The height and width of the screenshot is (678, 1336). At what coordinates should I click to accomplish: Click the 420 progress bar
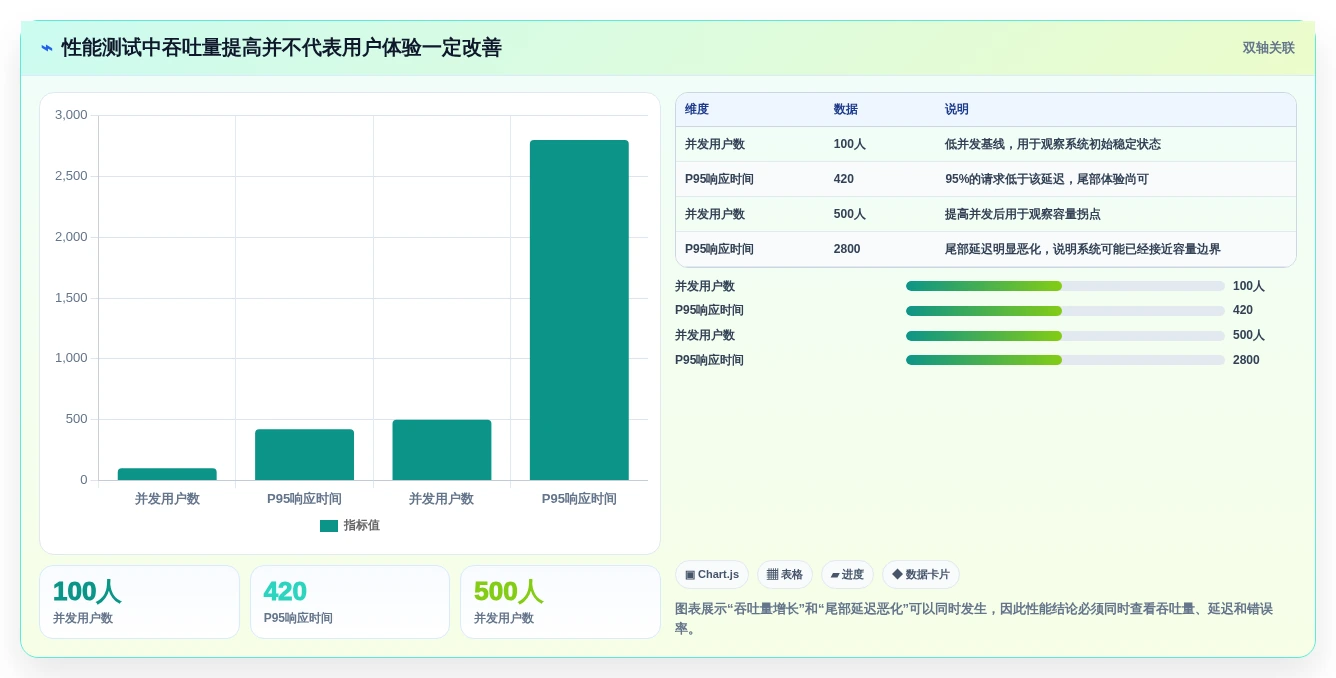[1065, 311]
